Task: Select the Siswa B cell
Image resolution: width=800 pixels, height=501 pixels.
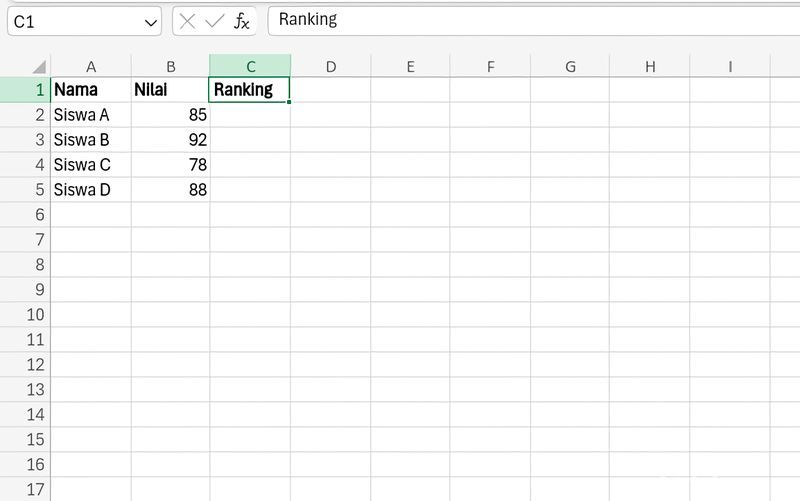Action: 91,140
